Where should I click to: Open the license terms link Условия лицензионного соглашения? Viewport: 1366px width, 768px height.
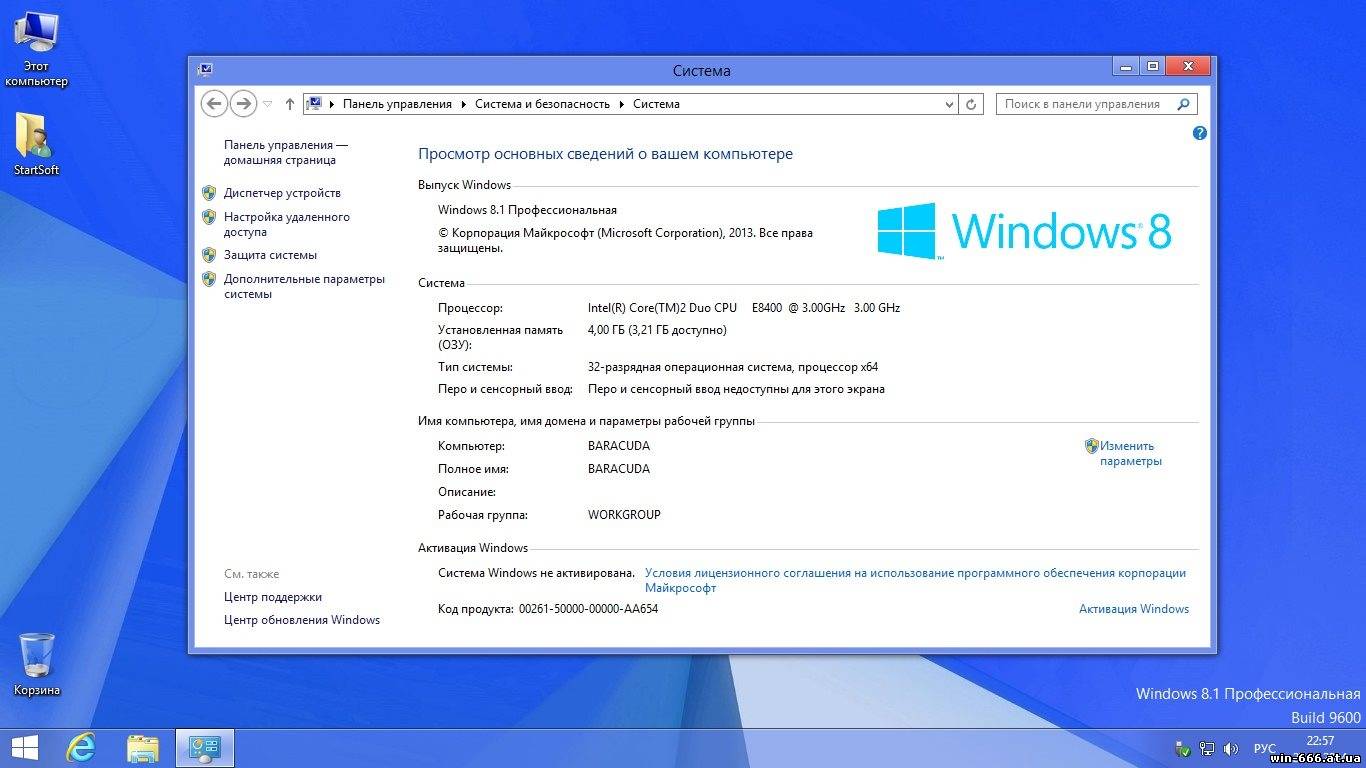point(915,580)
